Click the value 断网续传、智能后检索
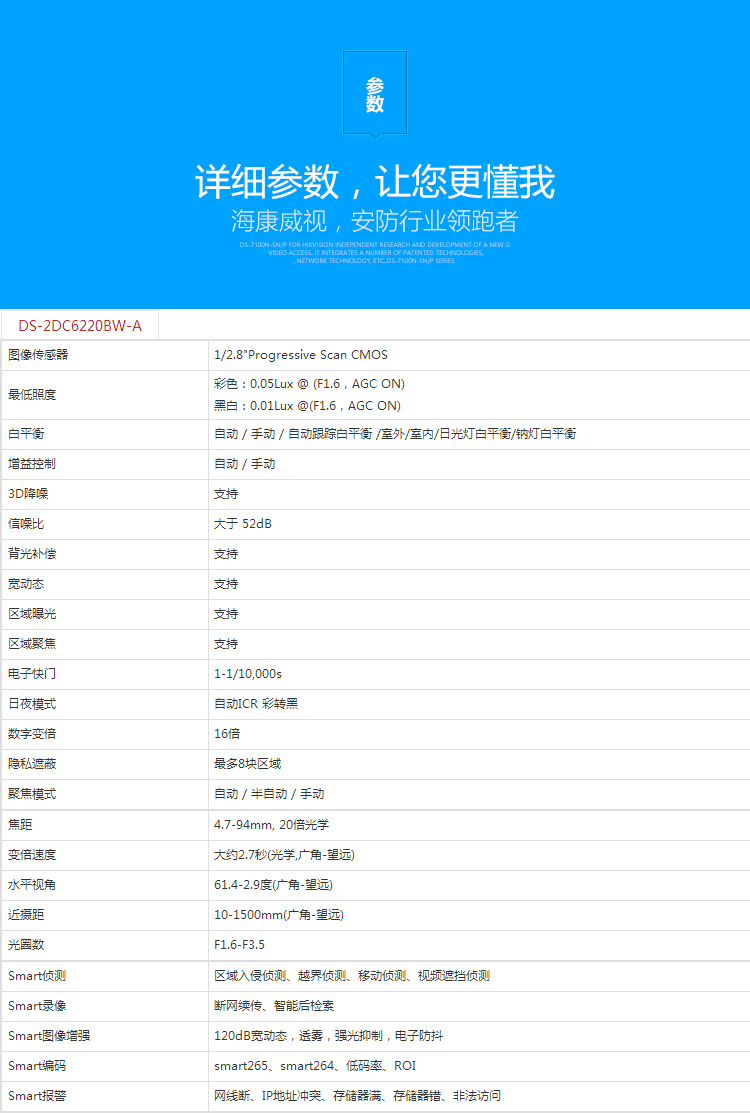 coord(274,1006)
